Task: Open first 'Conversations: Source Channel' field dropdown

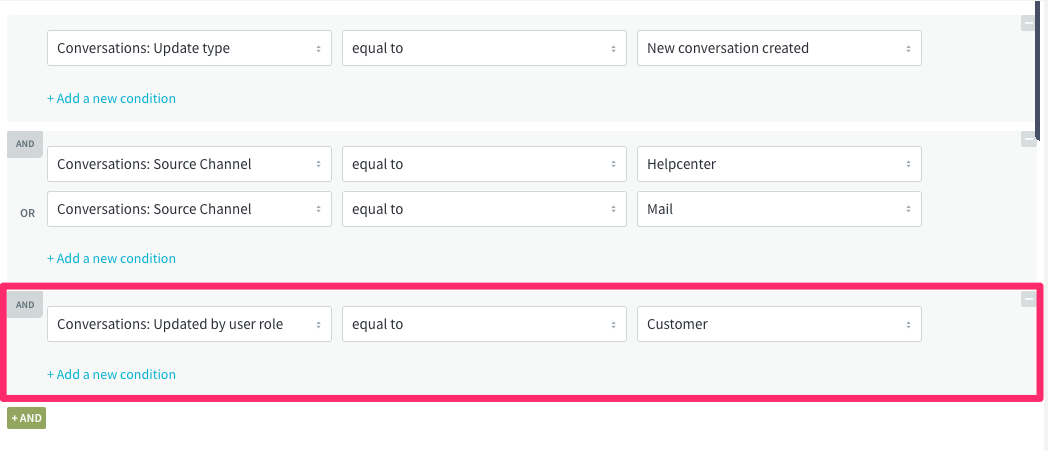Action: pyautogui.click(x=189, y=164)
